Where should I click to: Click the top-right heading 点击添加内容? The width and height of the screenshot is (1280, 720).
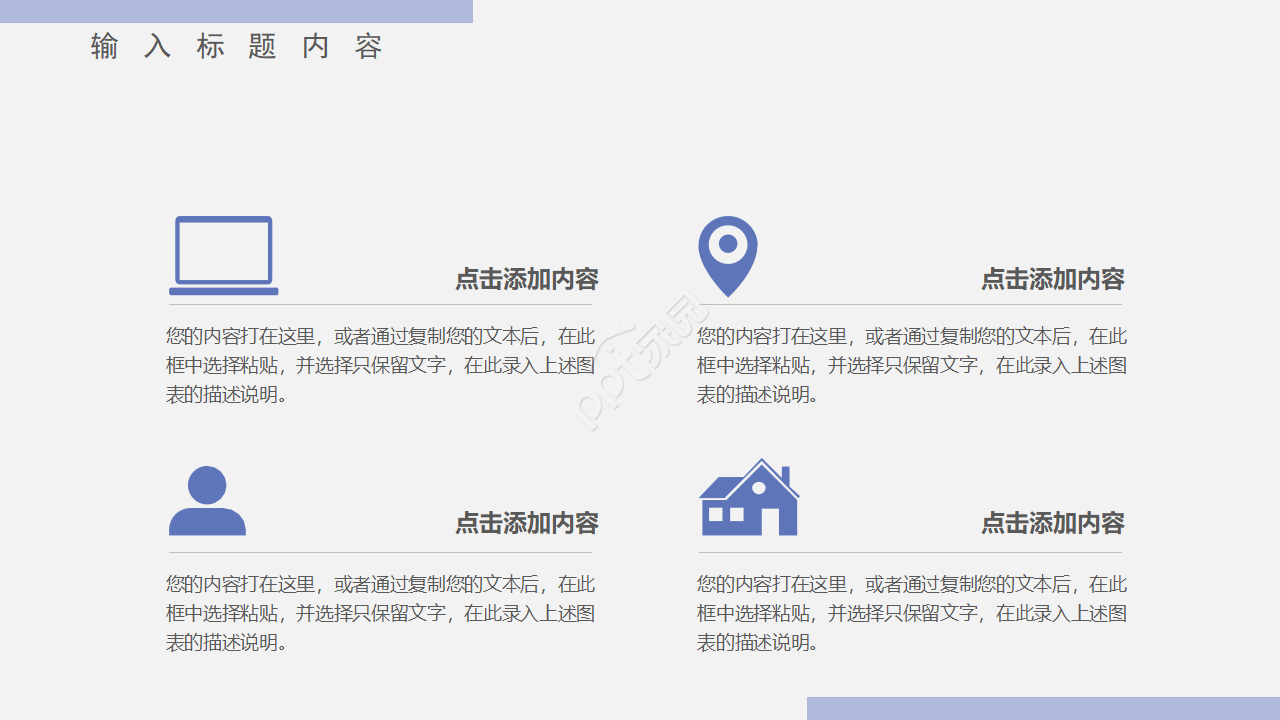click(1052, 280)
